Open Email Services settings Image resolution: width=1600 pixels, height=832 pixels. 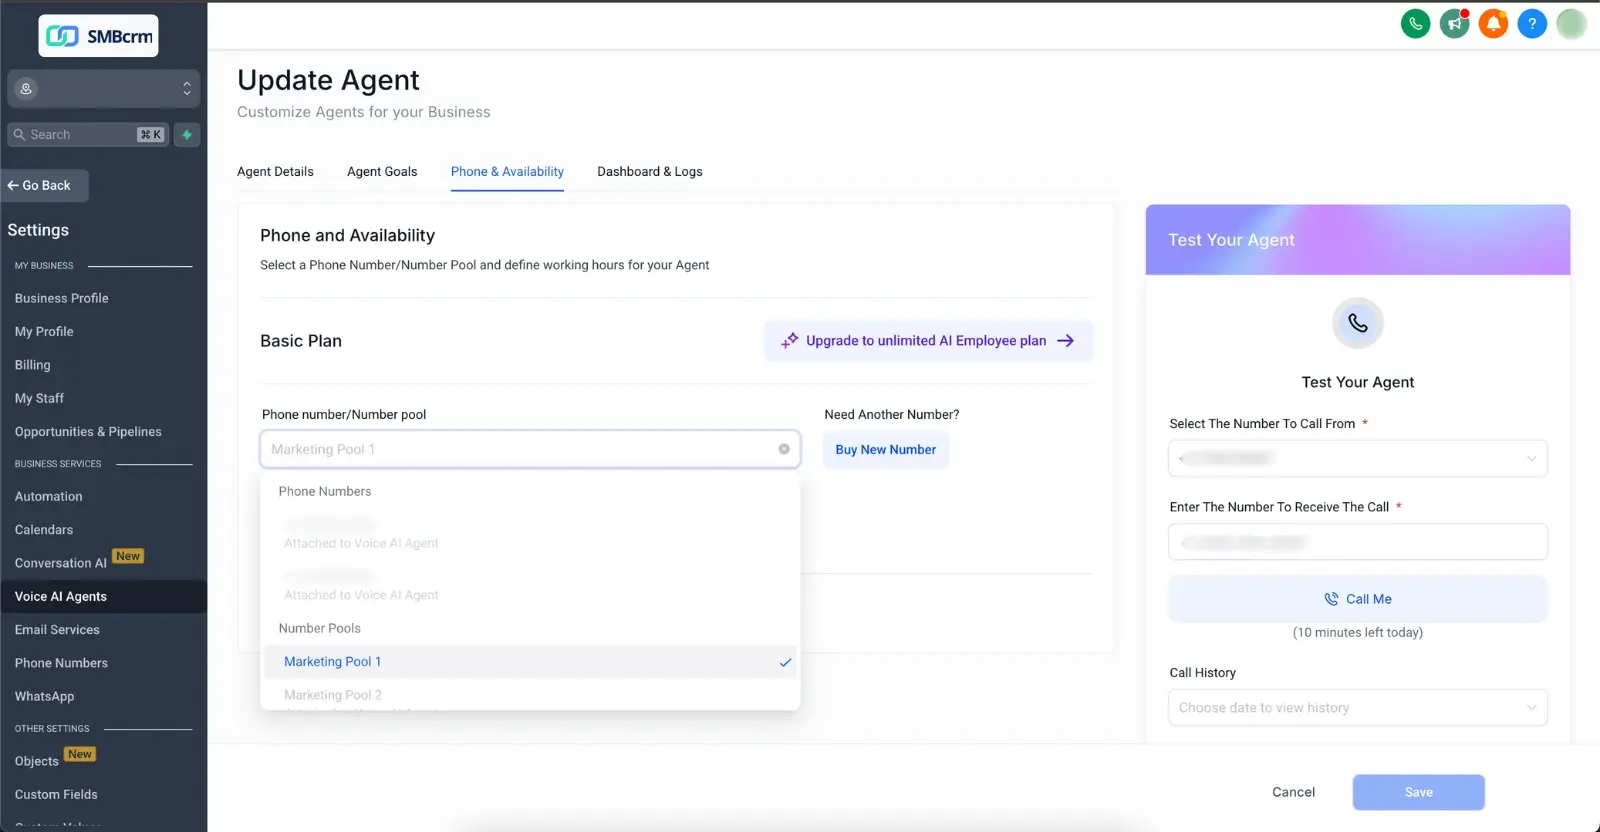57,629
